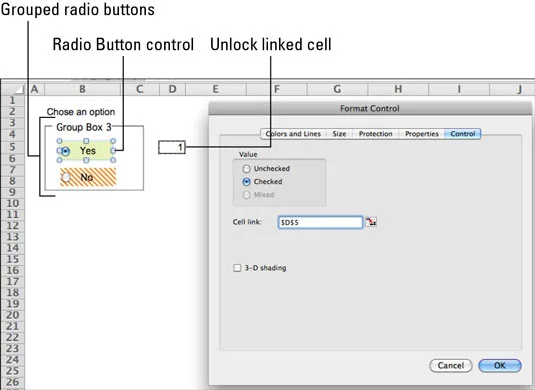Select column C header
The image size is (535, 390).
pos(140,89)
